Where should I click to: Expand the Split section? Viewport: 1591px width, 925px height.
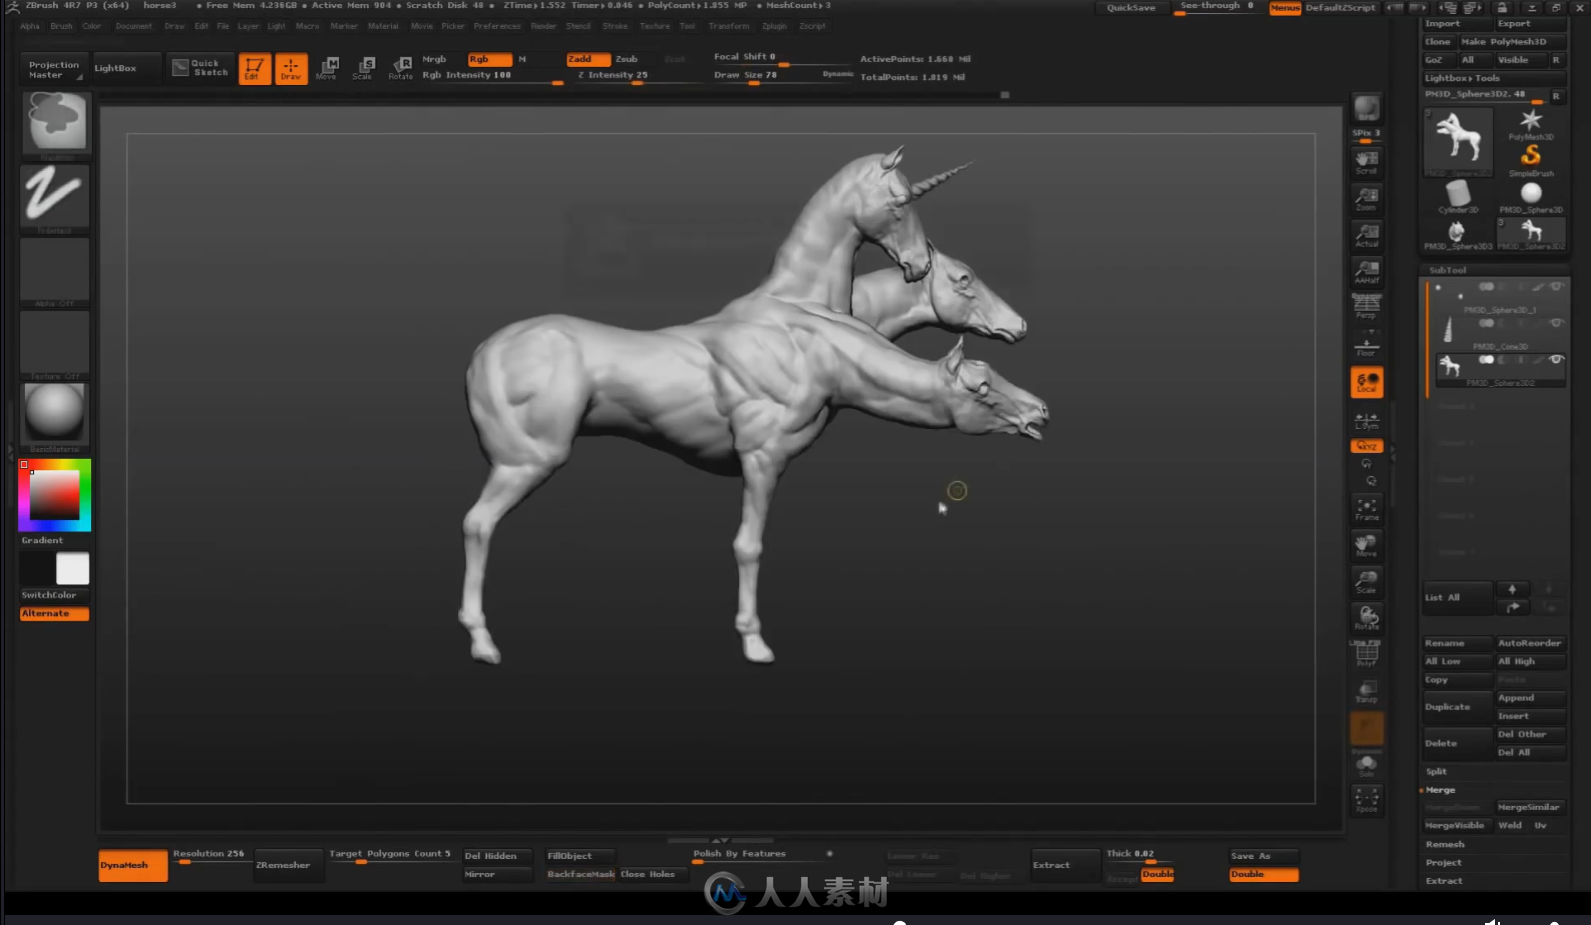point(1436,772)
